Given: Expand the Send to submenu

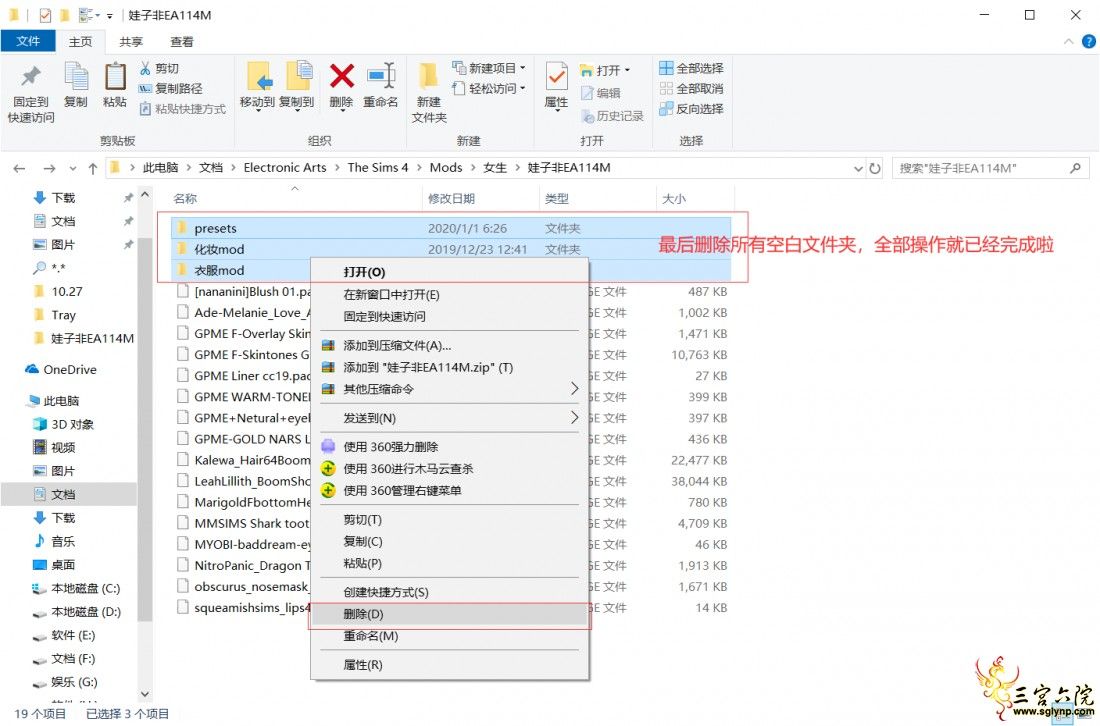Looking at the screenshot, I should point(574,418).
